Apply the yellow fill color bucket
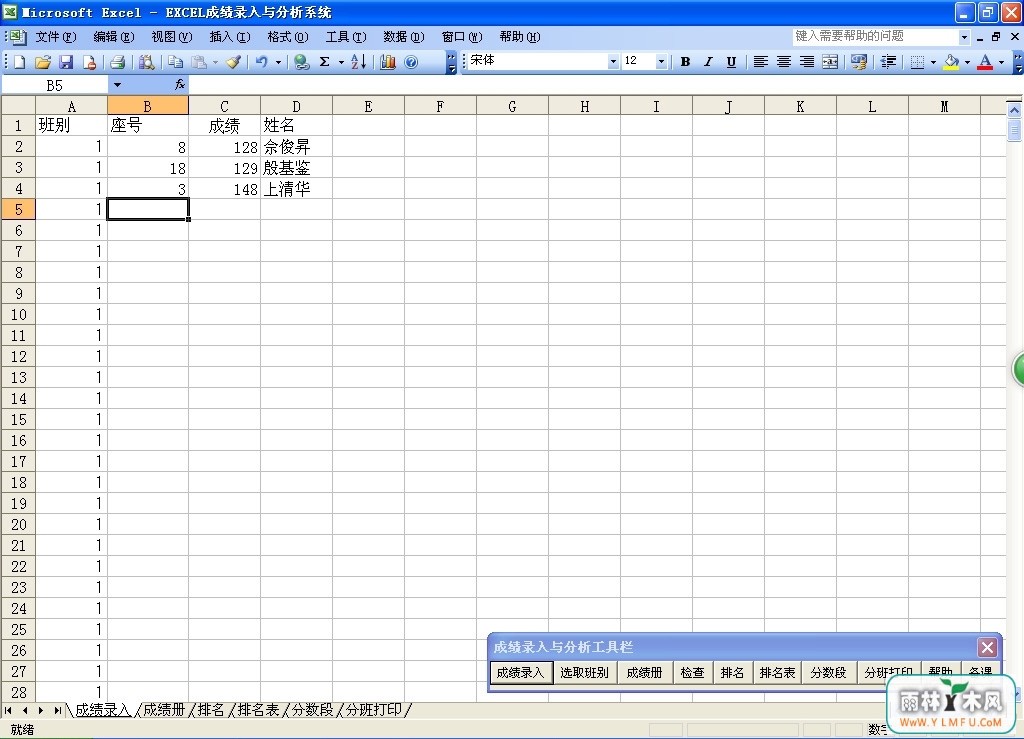Image resolution: width=1024 pixels, height=739 pixels. tap(952, 62)
